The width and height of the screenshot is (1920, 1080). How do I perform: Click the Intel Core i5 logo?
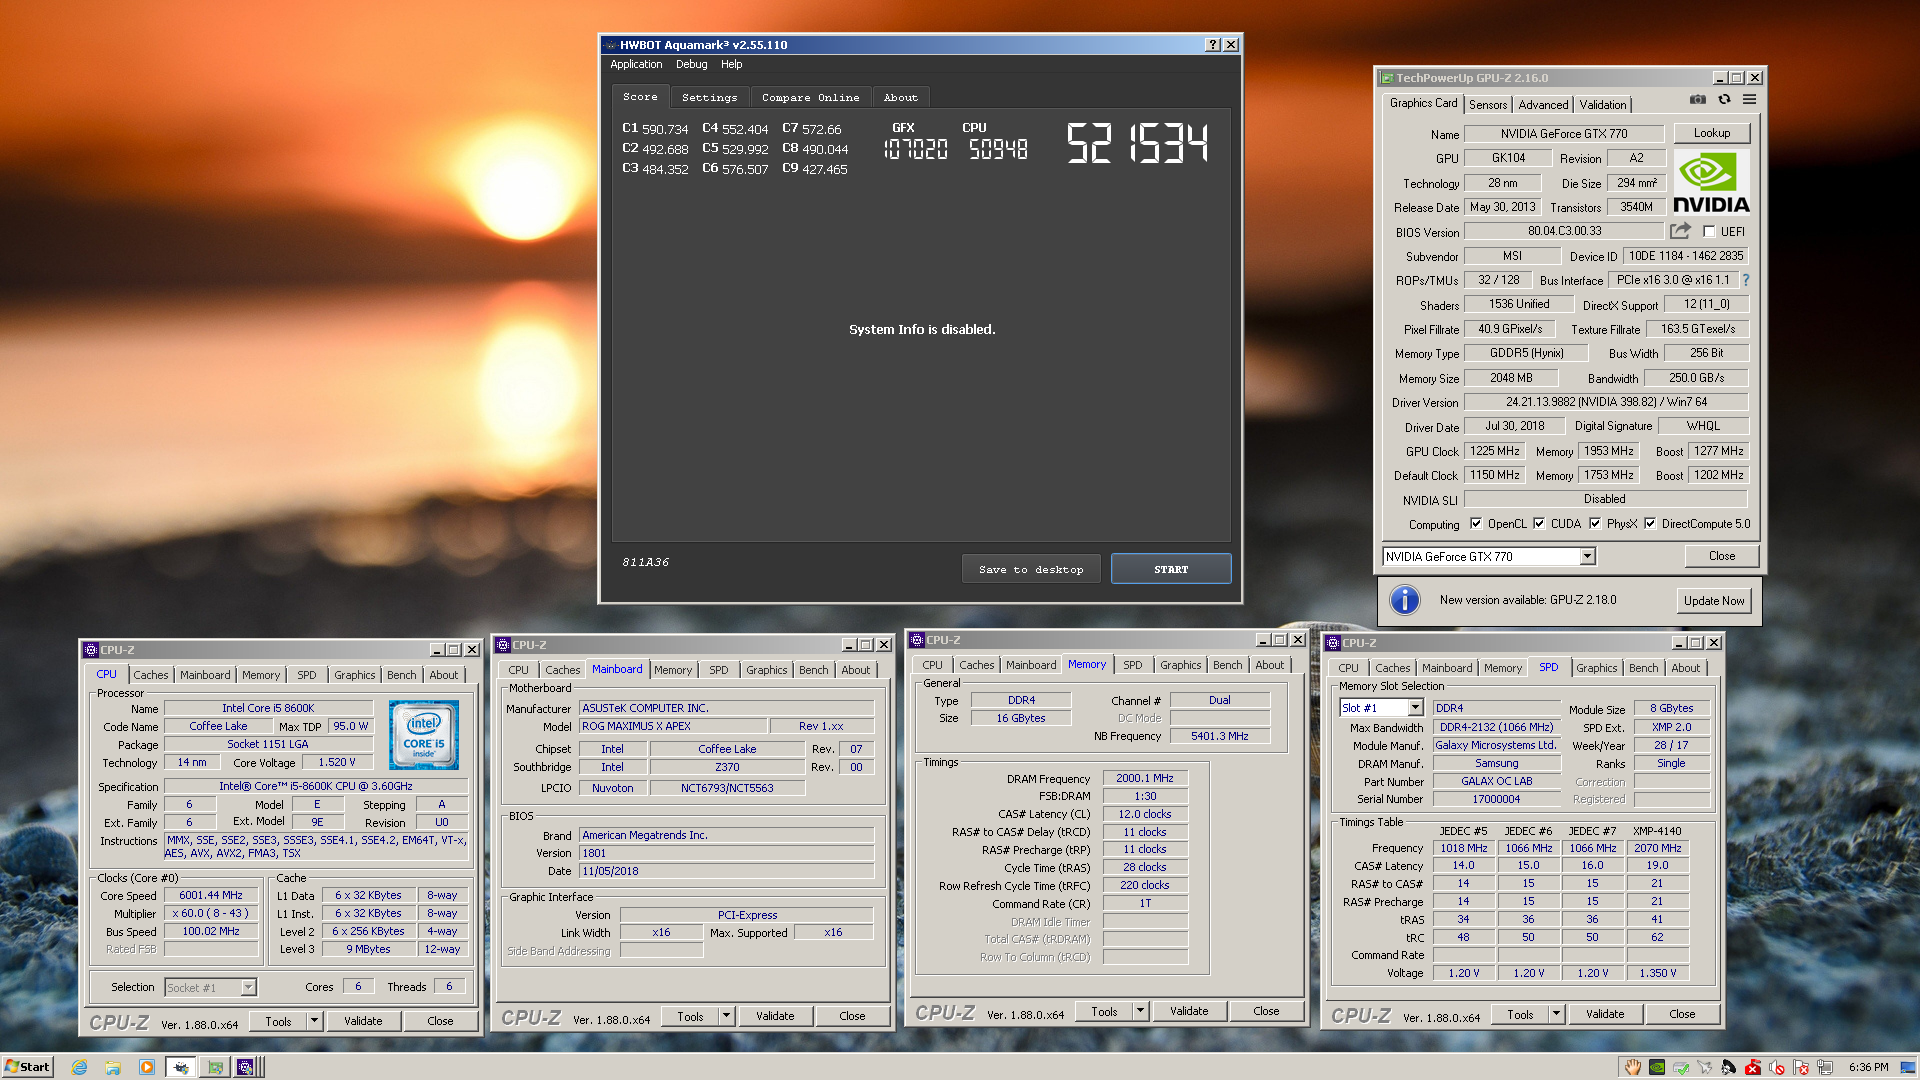pos(424,735)
